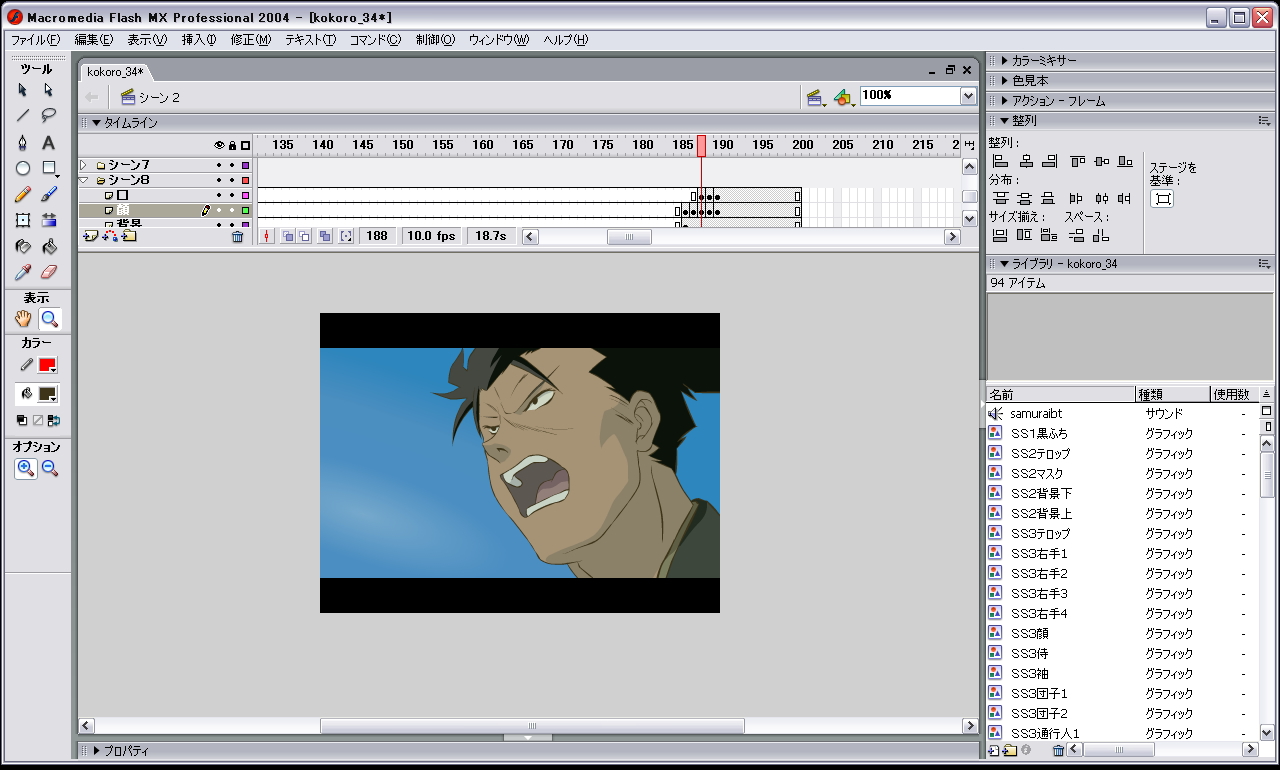Open the コマンド menu
The image size is (1280, 770).
click(375, 40)
